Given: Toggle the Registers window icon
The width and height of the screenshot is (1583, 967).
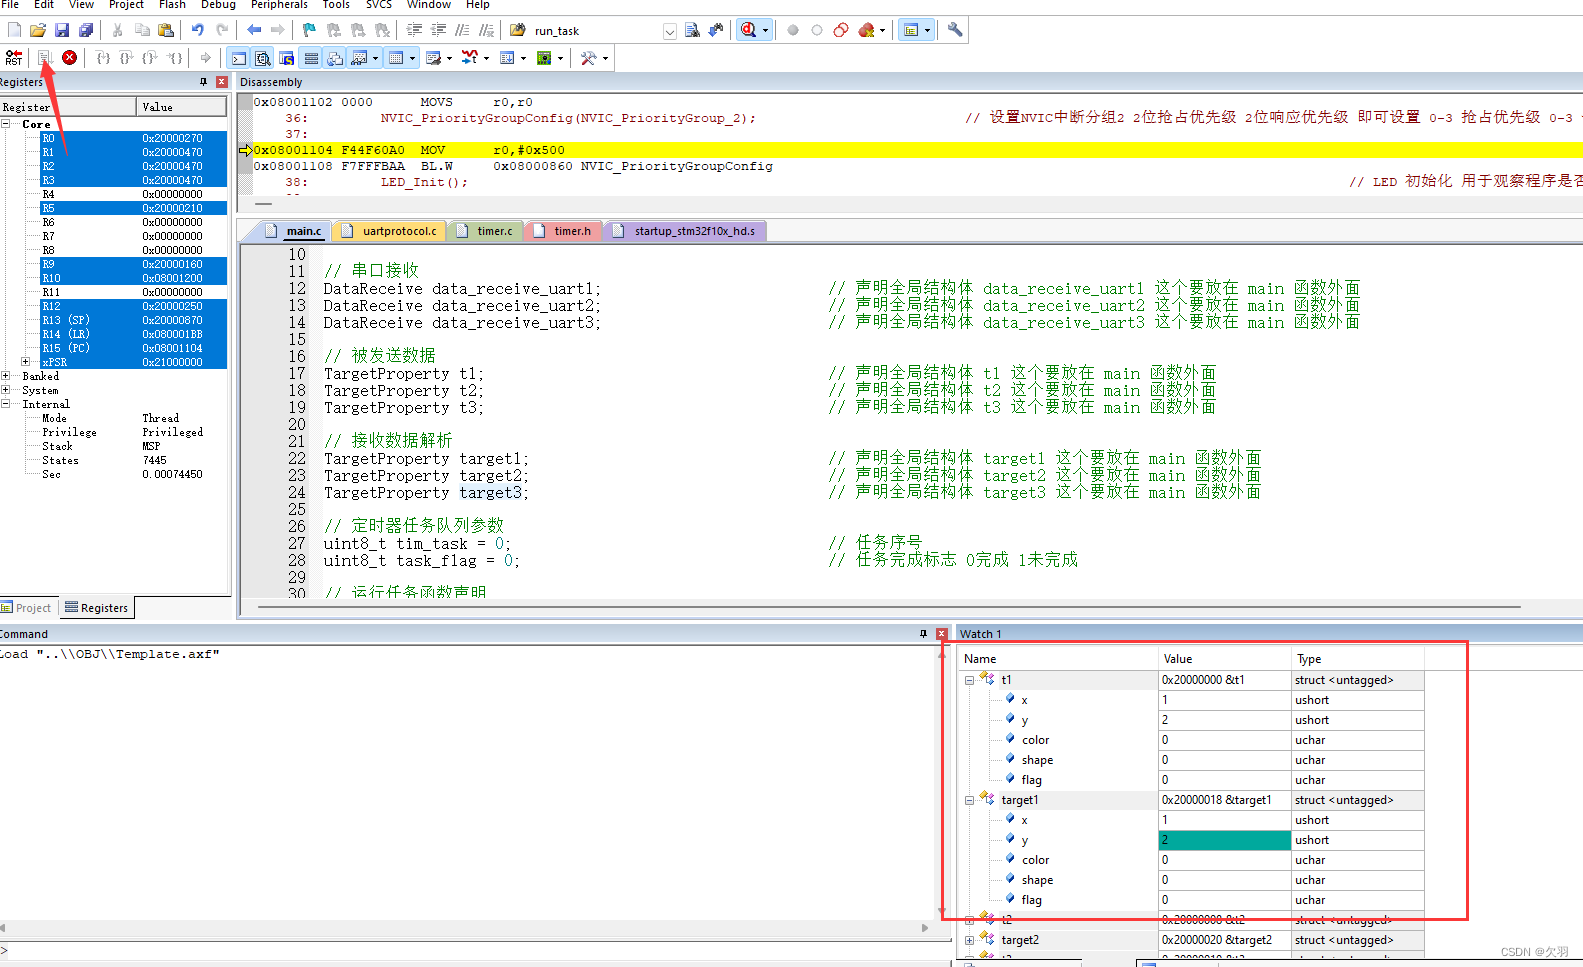Looking at the screenshot, I should [311, 58].
